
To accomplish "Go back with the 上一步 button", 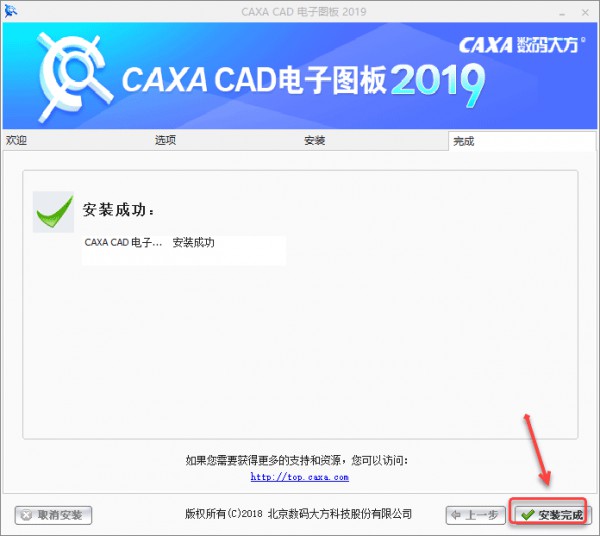I will pyautogui.click(x=476, y=515).
